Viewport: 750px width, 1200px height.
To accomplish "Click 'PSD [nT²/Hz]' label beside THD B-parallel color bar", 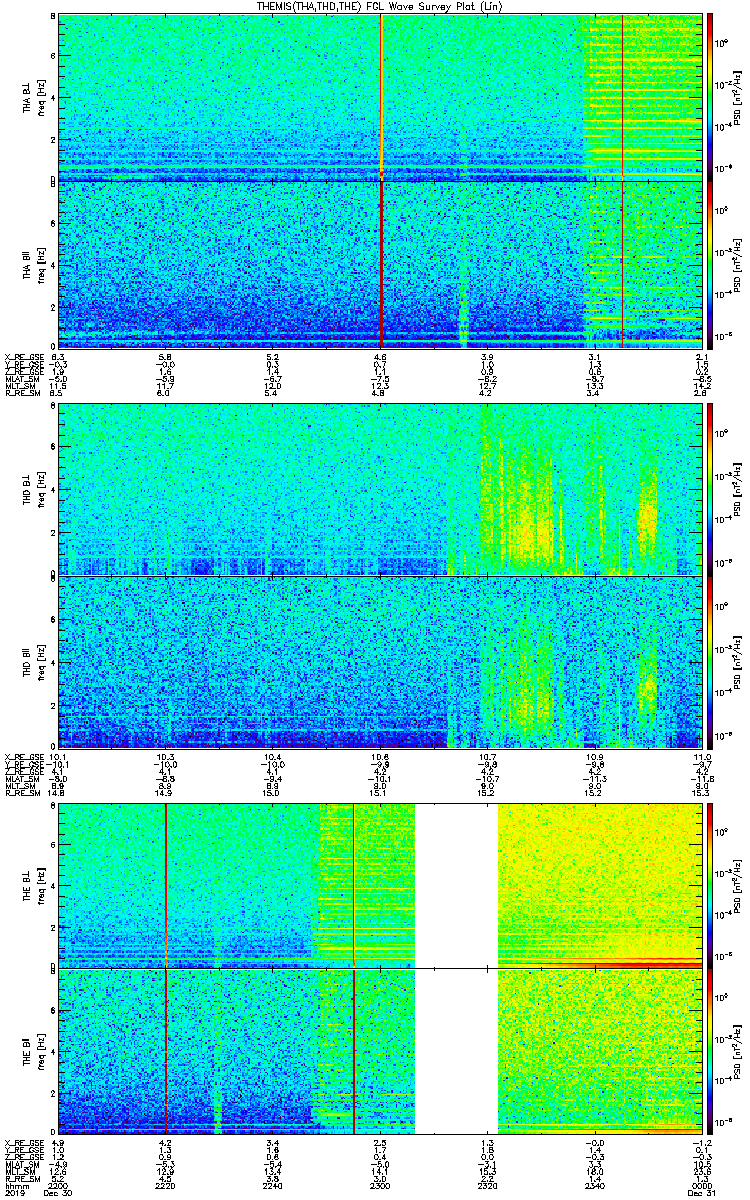I will [738, 662].
